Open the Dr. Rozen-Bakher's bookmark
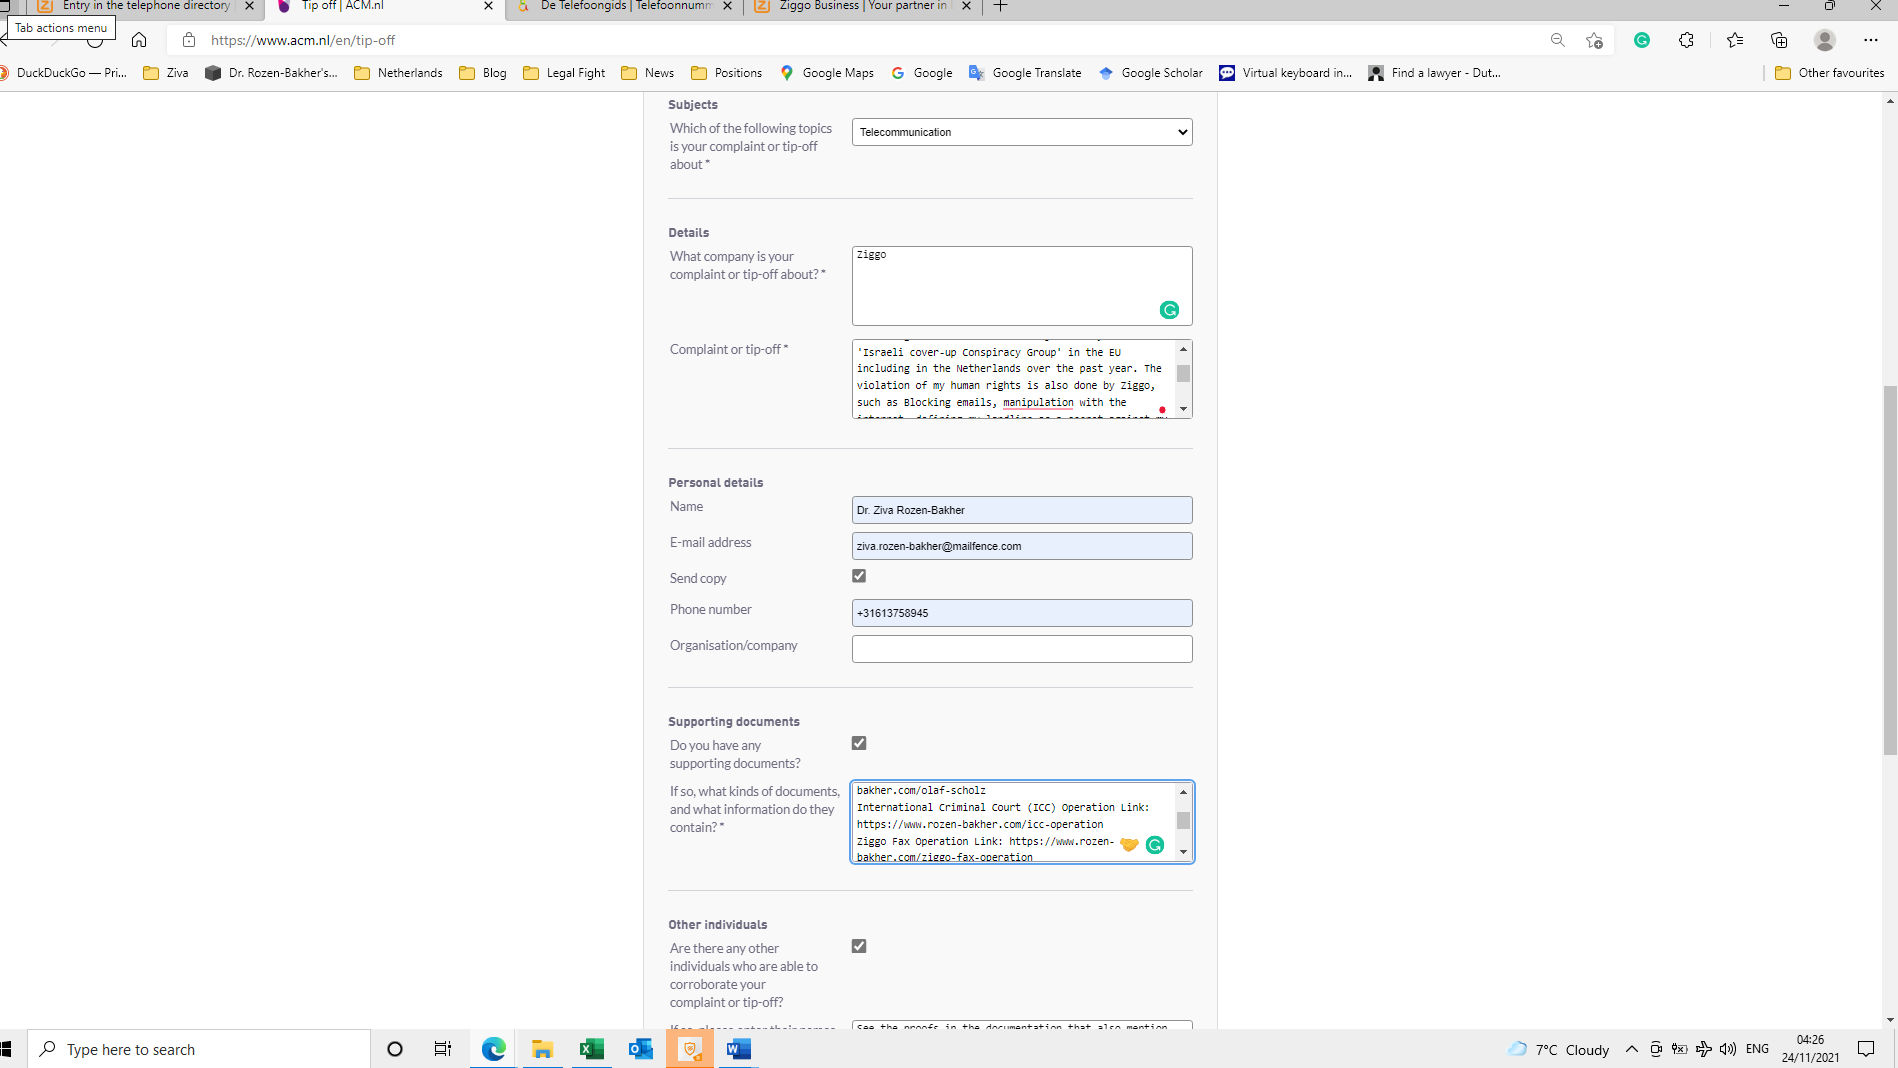 [271, 73]
